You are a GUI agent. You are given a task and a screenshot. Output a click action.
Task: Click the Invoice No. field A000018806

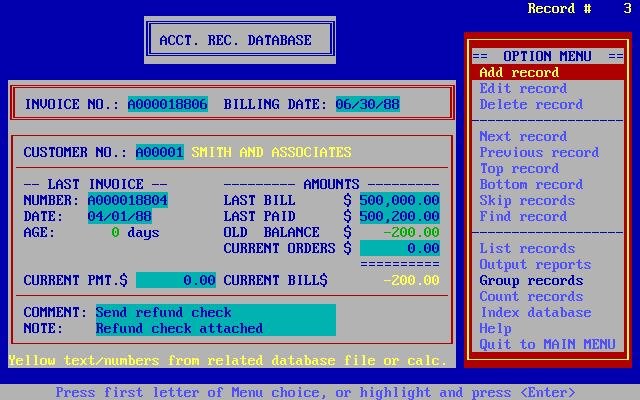(167, 104)
